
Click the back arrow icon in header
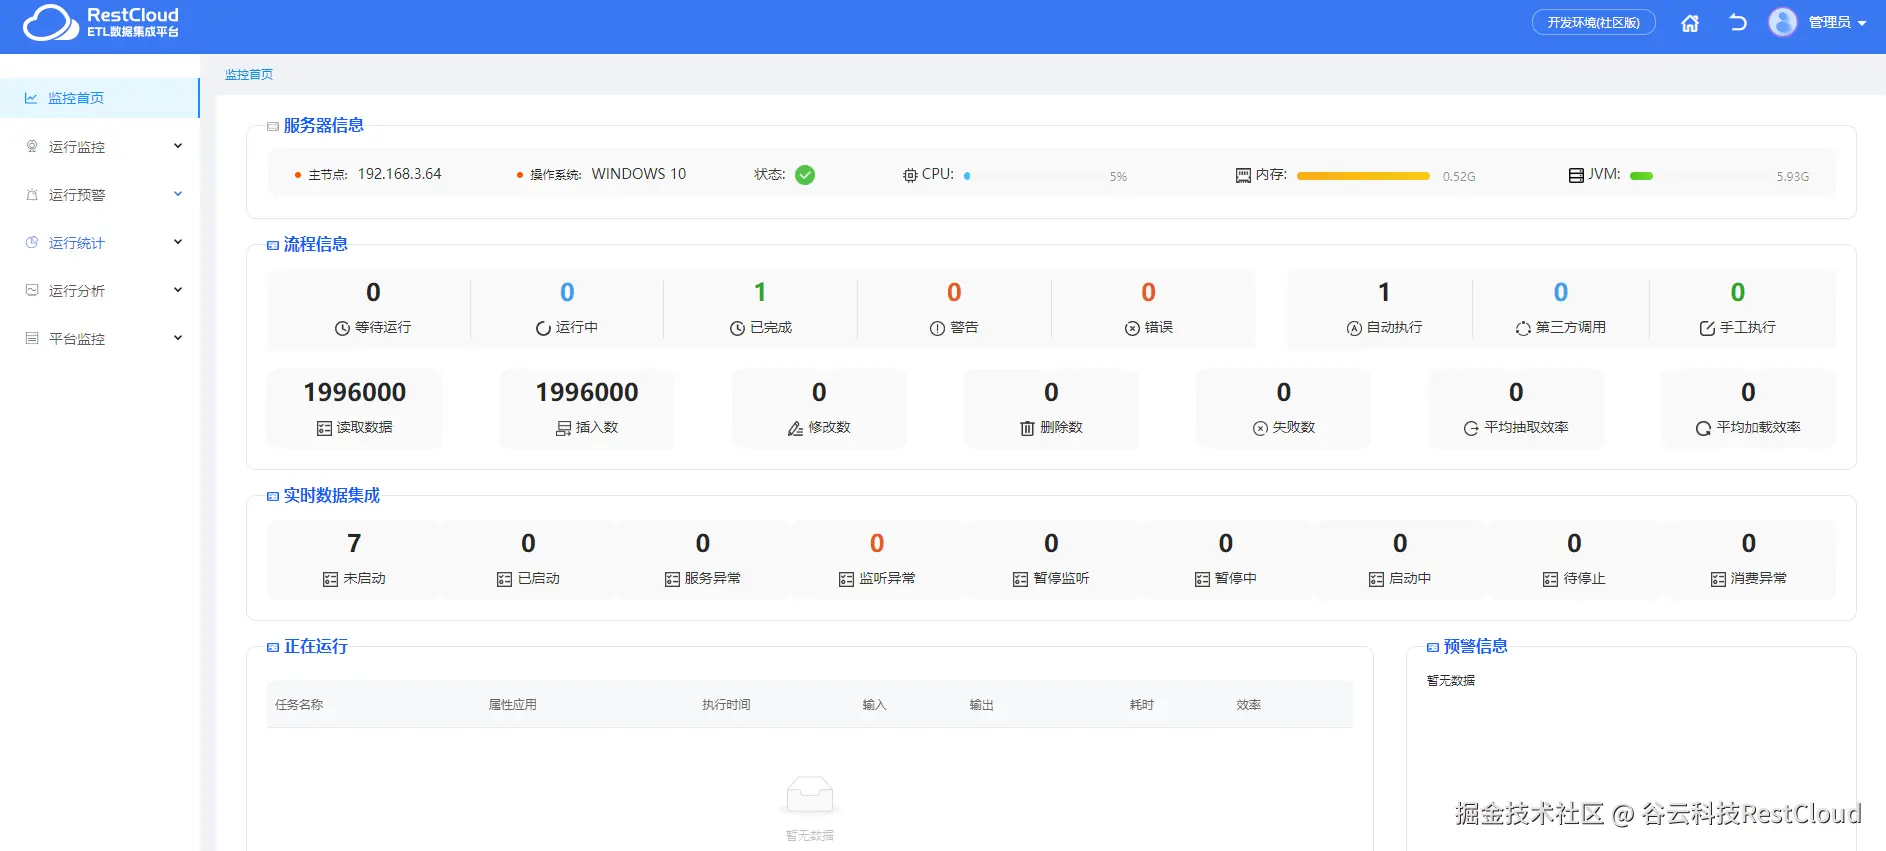point(1738,23)
